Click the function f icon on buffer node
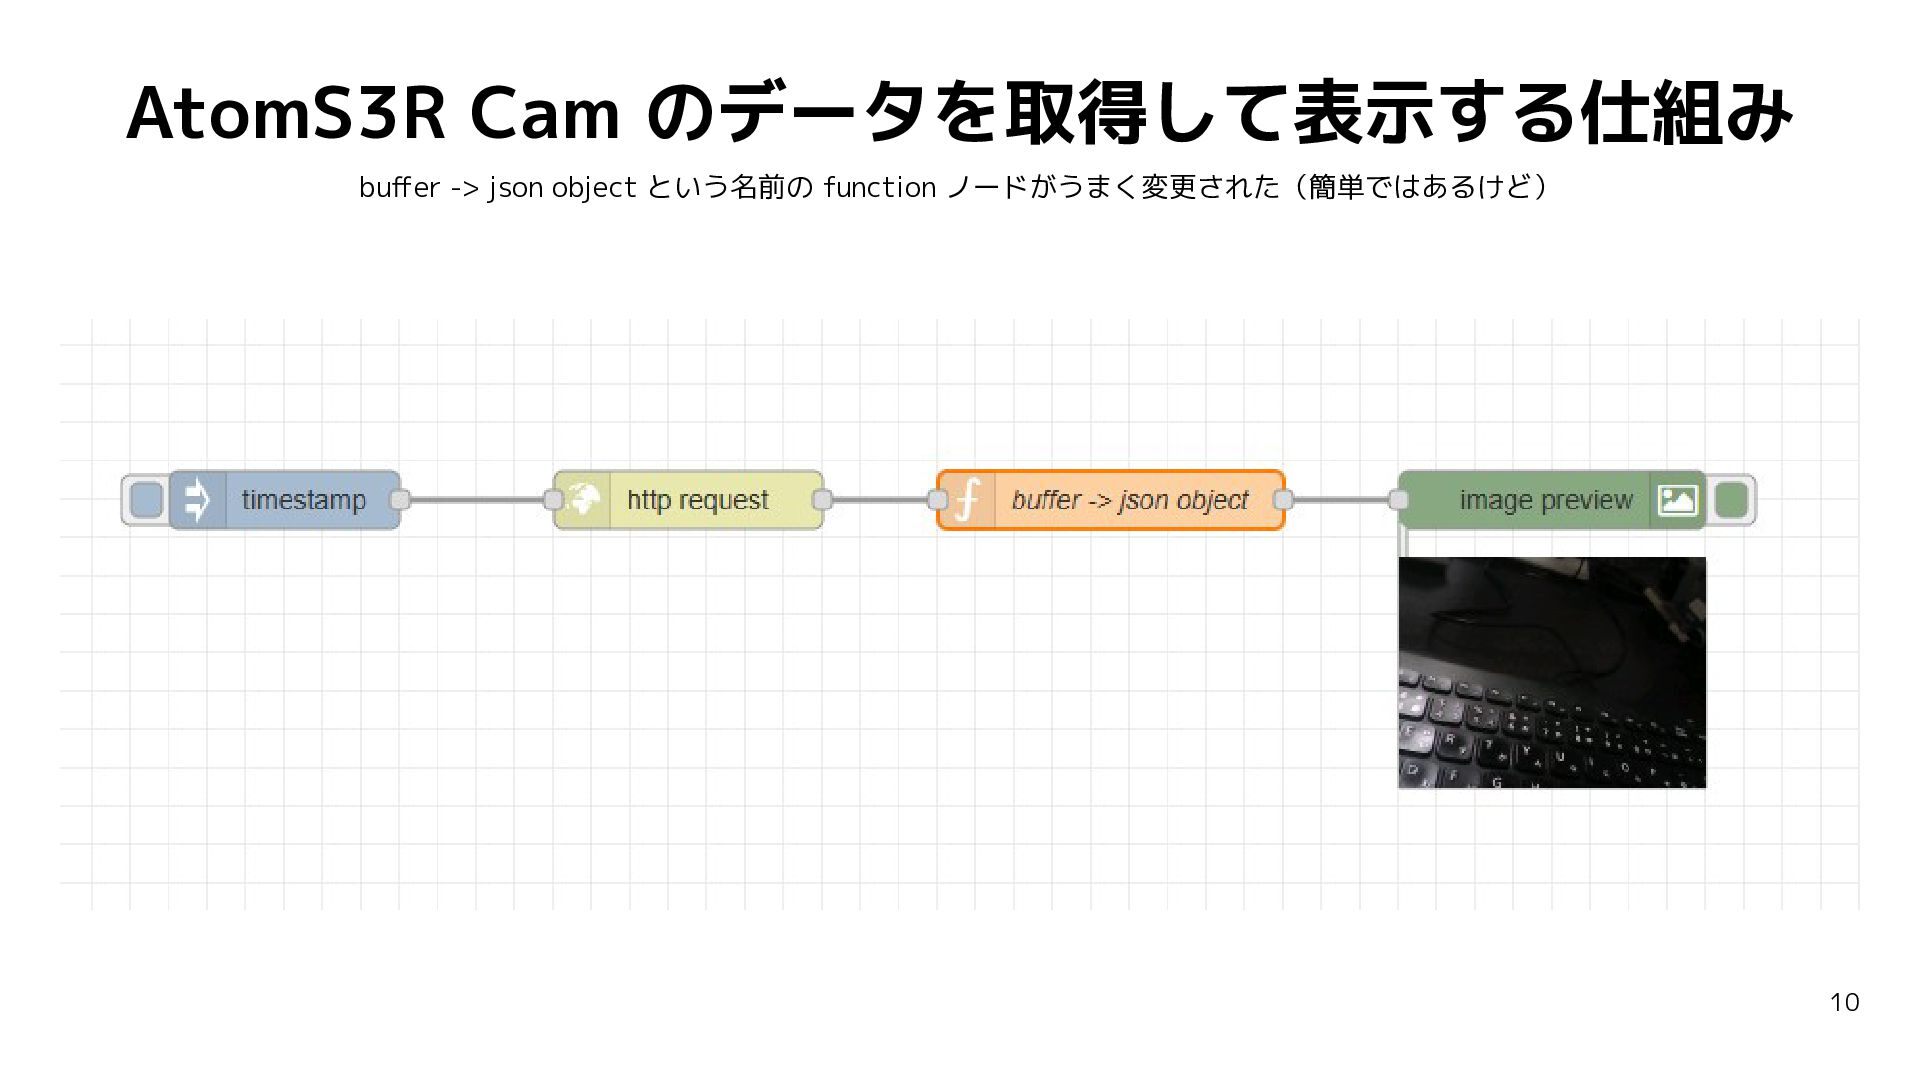 pyautogui.click(x=968, y=500)
